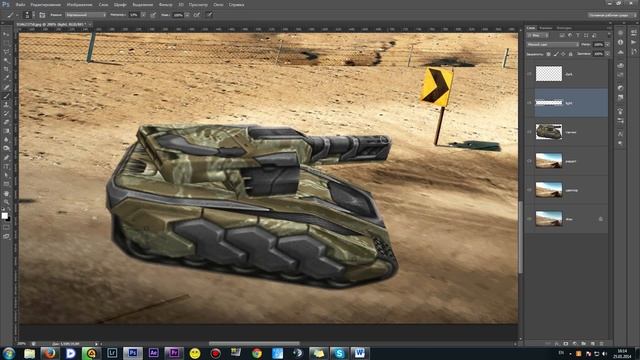Select the History Brush tool
This screenshot has height=360, width=640.
pyautogui.click(x=6, y=113)
